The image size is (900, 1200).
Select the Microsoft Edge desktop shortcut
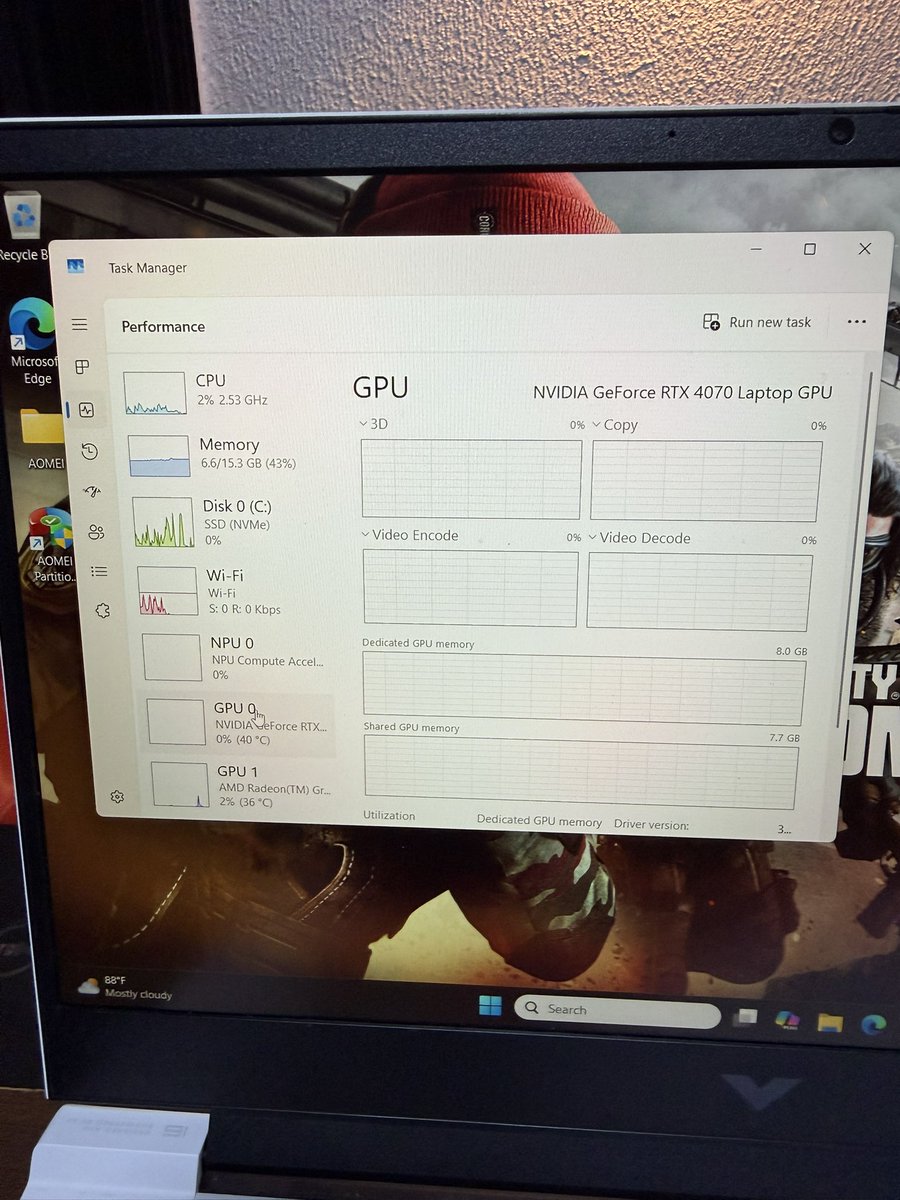click(x=32, y=343)
